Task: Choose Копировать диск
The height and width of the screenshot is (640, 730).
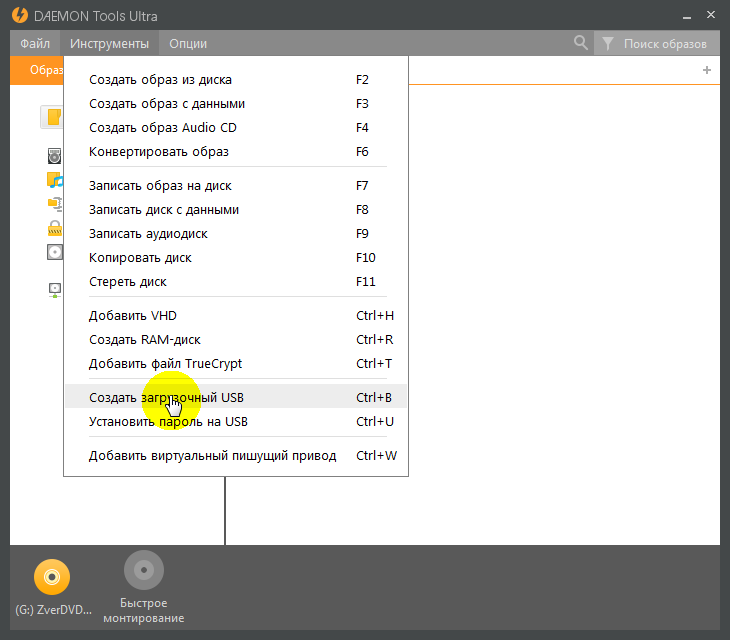Action: [236, 258]
